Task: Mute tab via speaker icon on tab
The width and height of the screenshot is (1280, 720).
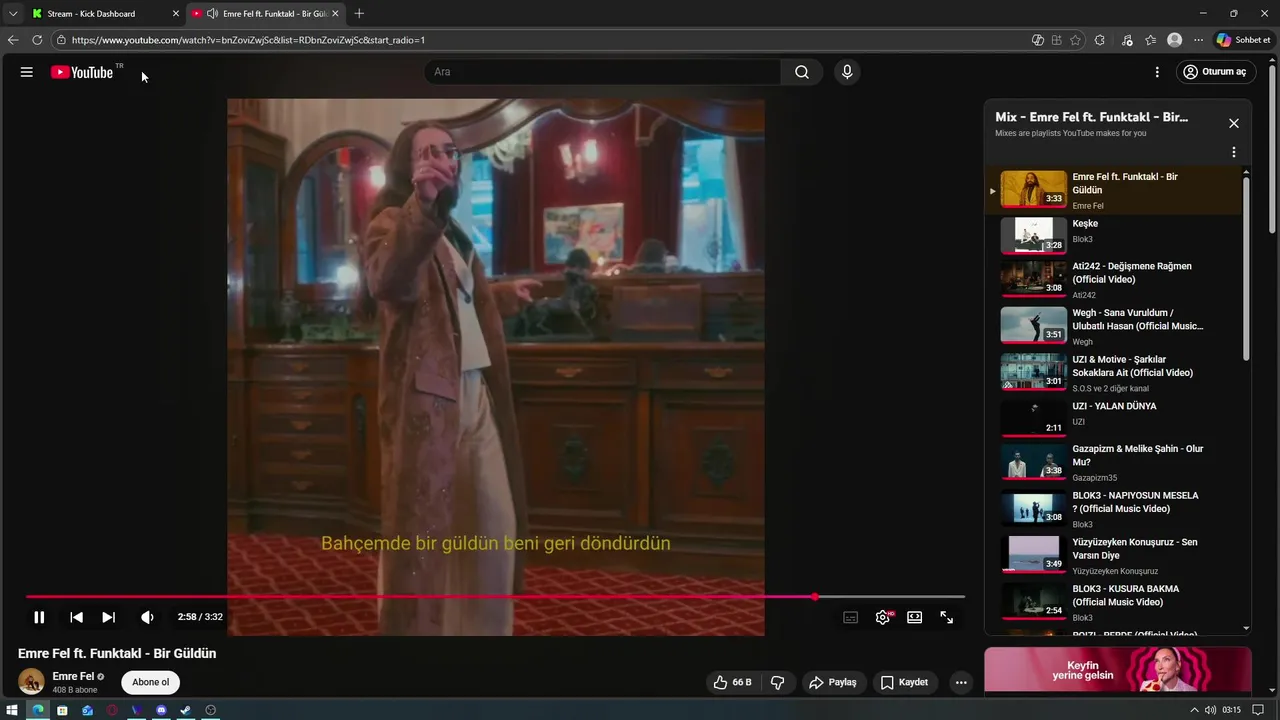Action: [x=212, y=14]
